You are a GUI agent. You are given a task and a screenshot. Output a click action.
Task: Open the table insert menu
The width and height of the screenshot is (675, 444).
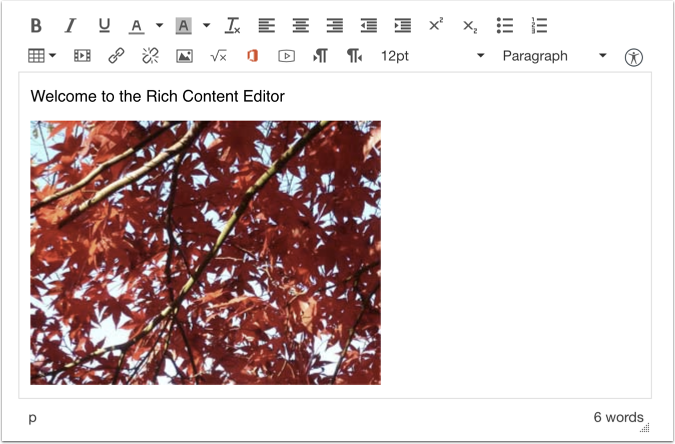[x=42, y=56]
